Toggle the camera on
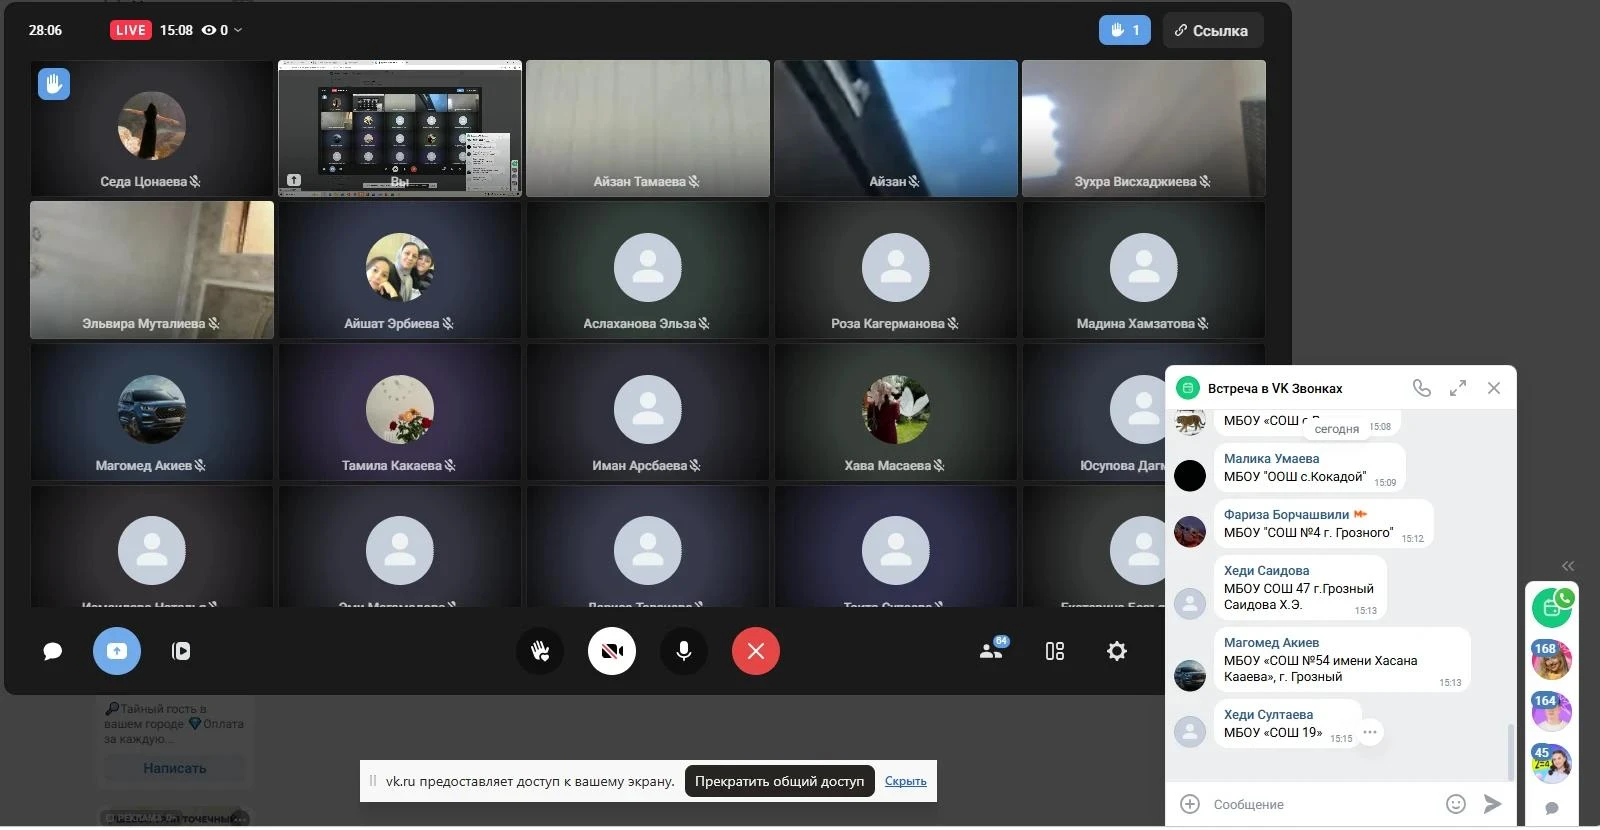The width and height of the screenshot is (1600, 830). point(612,651)
